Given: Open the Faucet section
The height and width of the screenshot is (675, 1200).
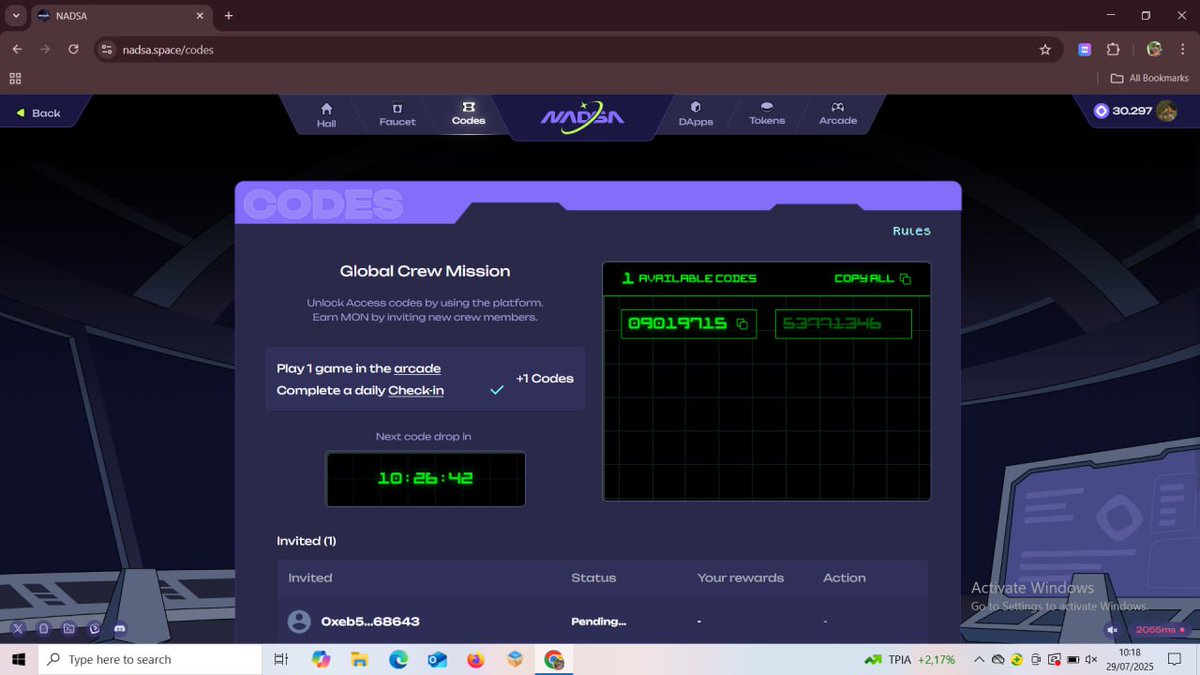Looking at the screenshot, I should tap(397, 114).
